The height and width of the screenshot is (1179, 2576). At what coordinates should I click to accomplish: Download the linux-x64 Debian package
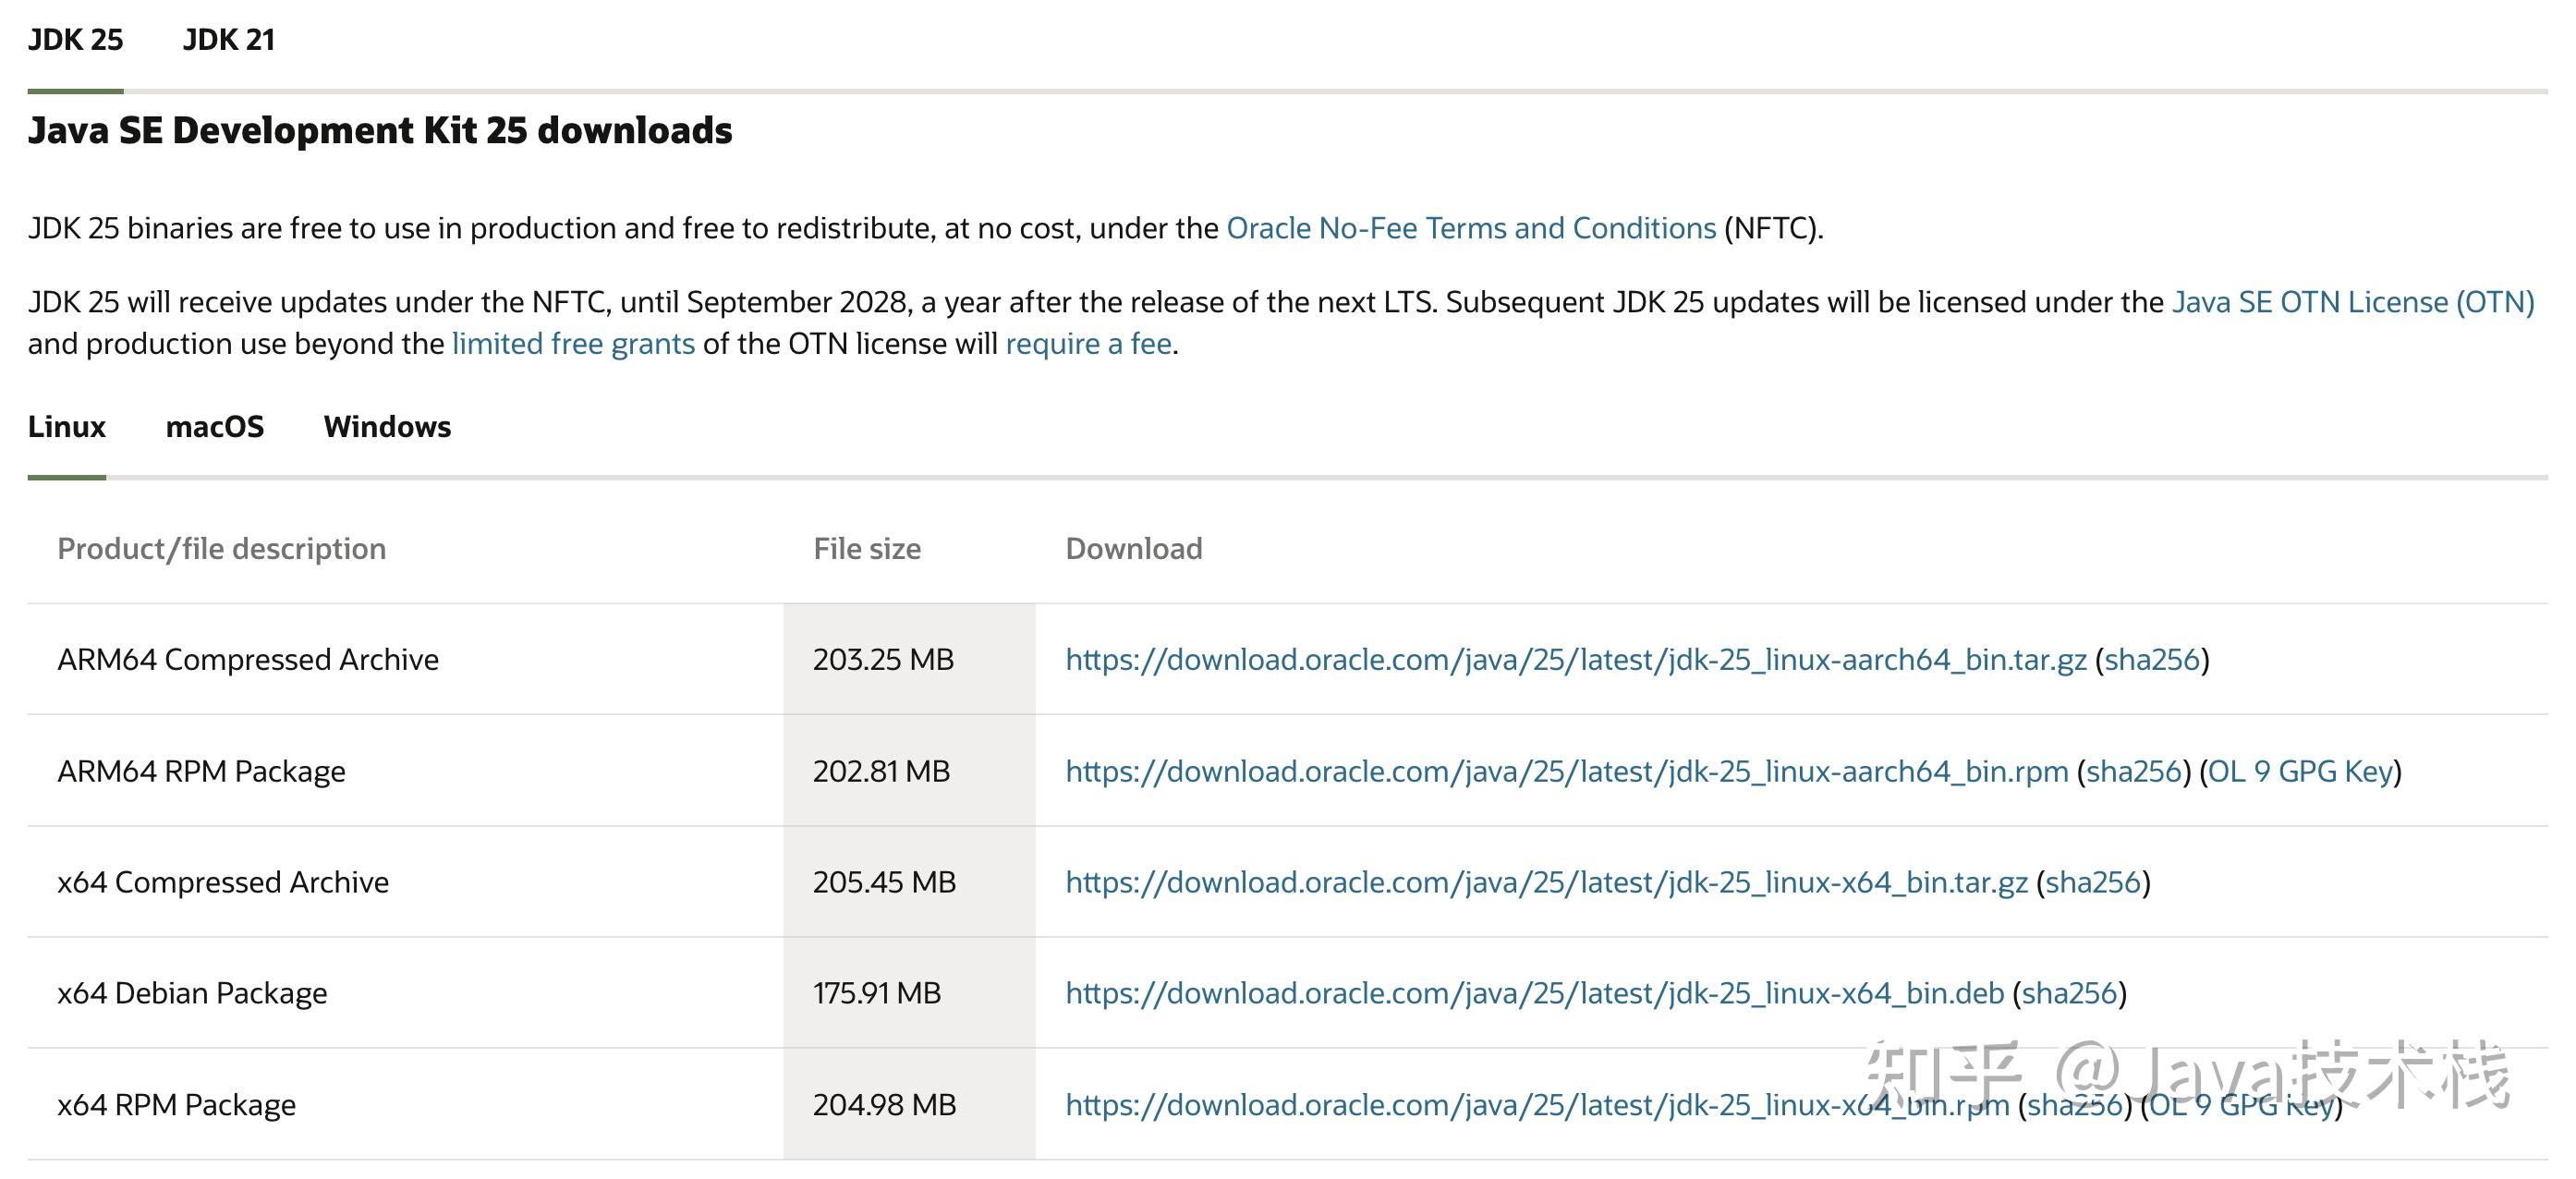[1534, 994]
